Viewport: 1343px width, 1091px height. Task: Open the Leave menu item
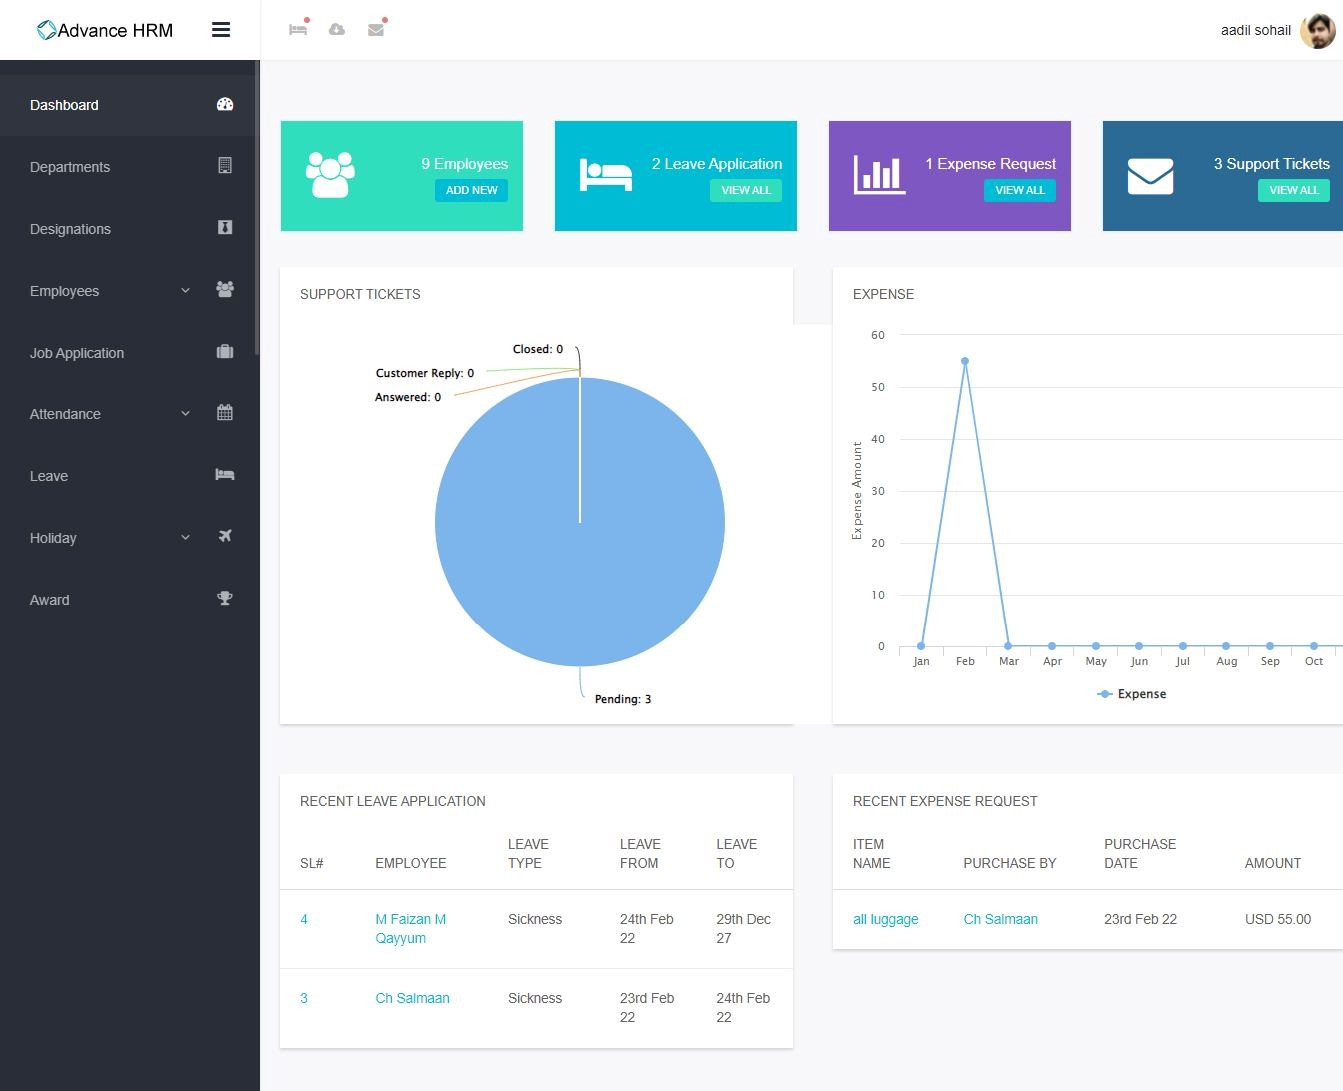(130, 476)
